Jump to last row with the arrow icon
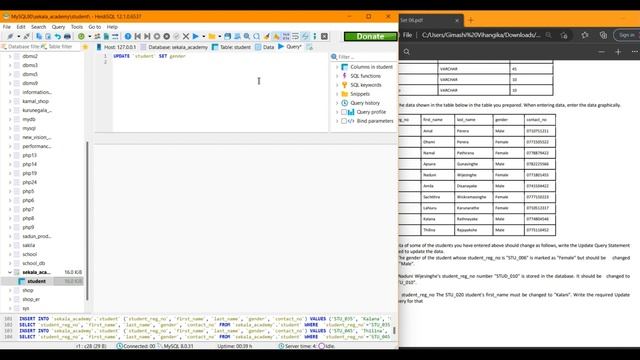The width and height of the screenshot is (640, 360). pos(147,36)
